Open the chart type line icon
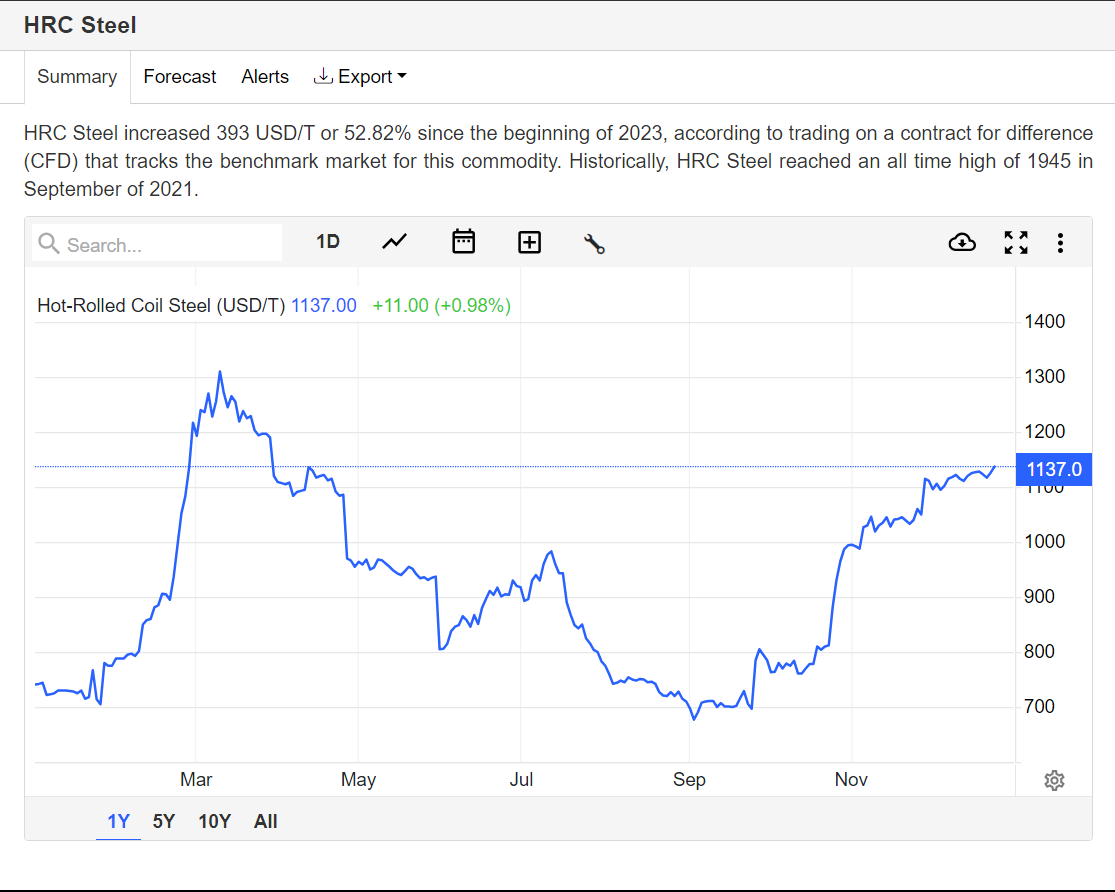This screenshot has height=892, width=1115. 395,242
